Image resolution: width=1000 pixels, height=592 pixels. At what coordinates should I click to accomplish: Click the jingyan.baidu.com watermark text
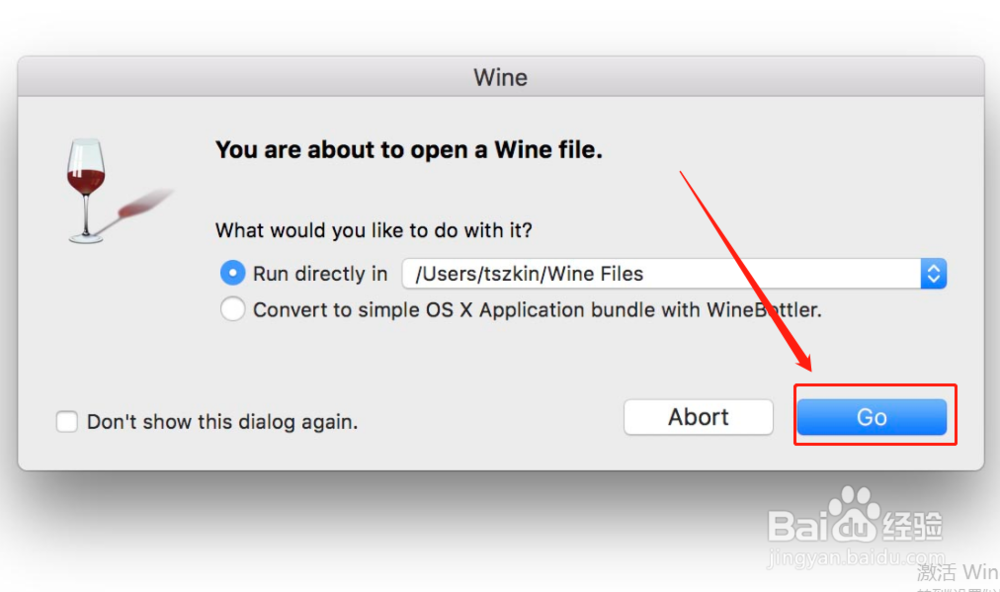[x=856, y=558]
